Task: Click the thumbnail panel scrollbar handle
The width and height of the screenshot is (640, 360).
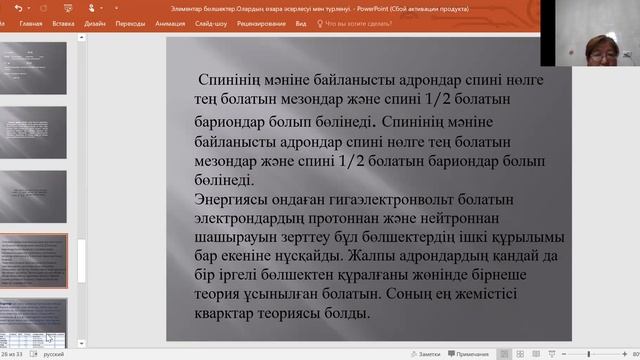Action: pos(81,260)
